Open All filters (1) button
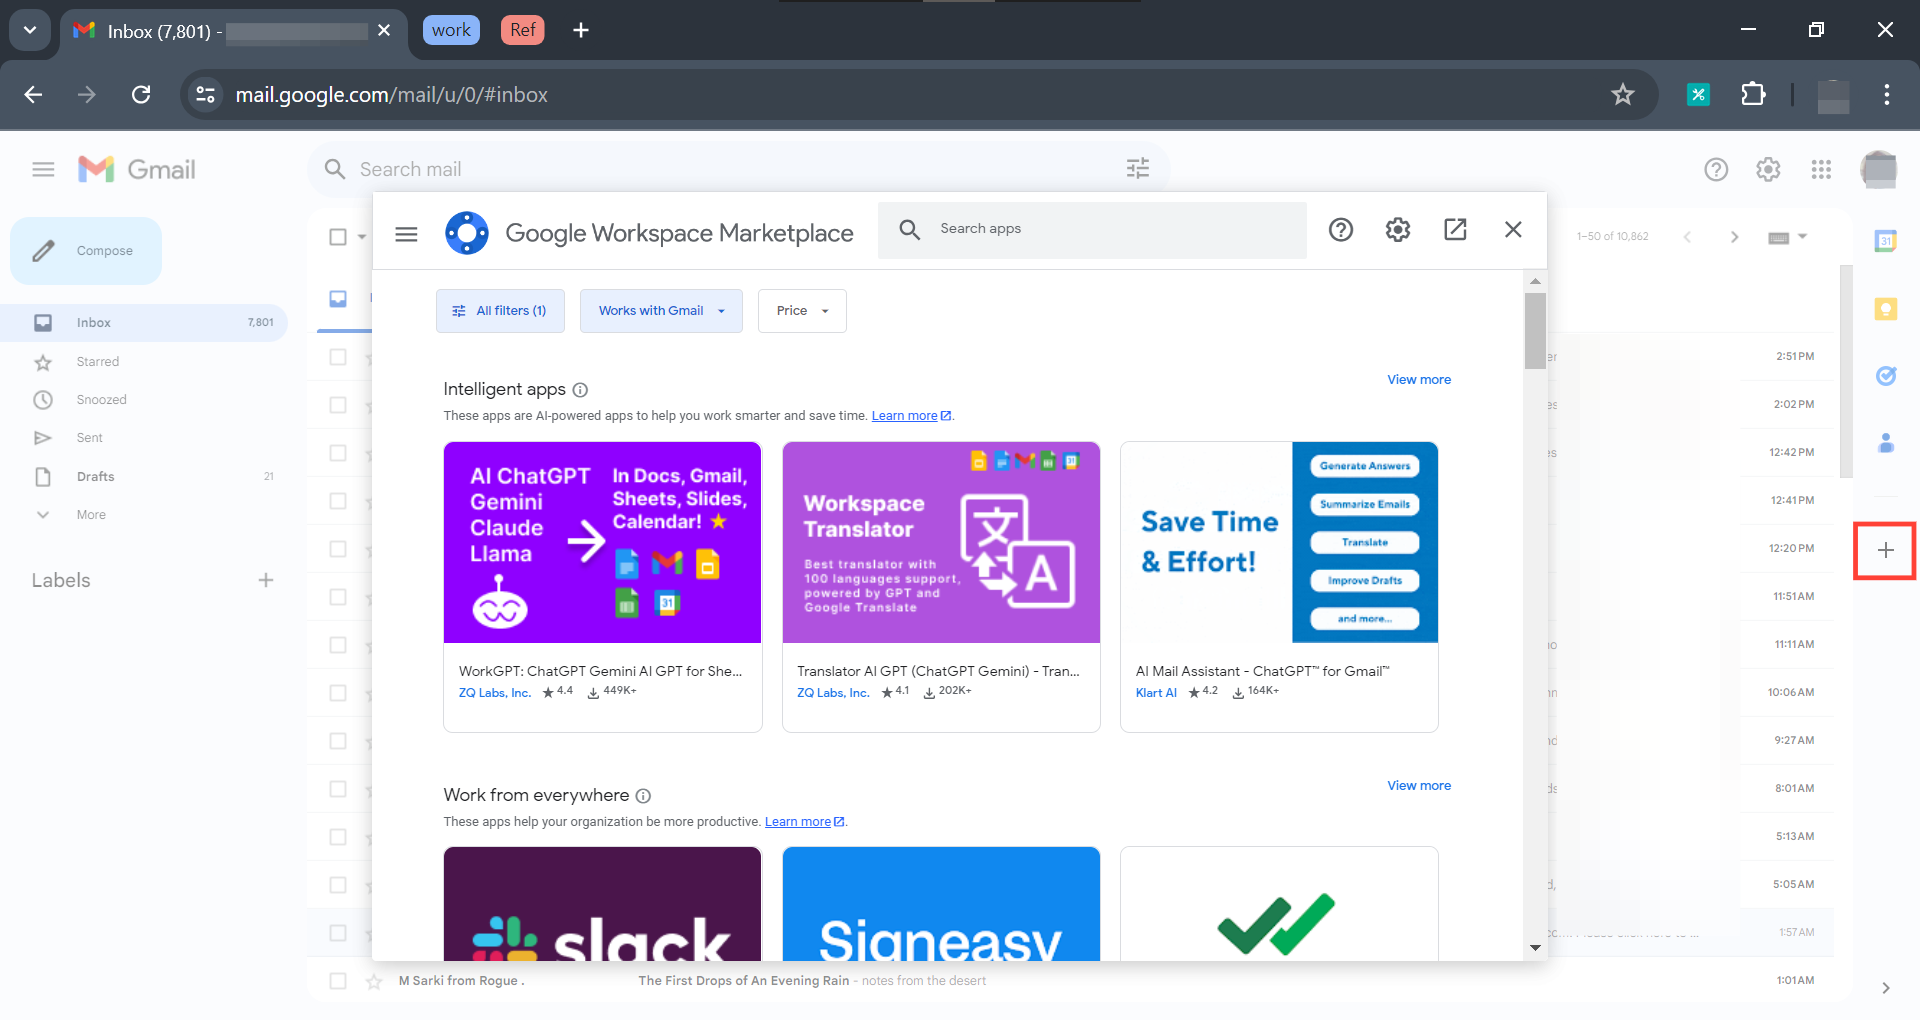The height and width of the screenshot is (1020, 1920). coord(500,311)
